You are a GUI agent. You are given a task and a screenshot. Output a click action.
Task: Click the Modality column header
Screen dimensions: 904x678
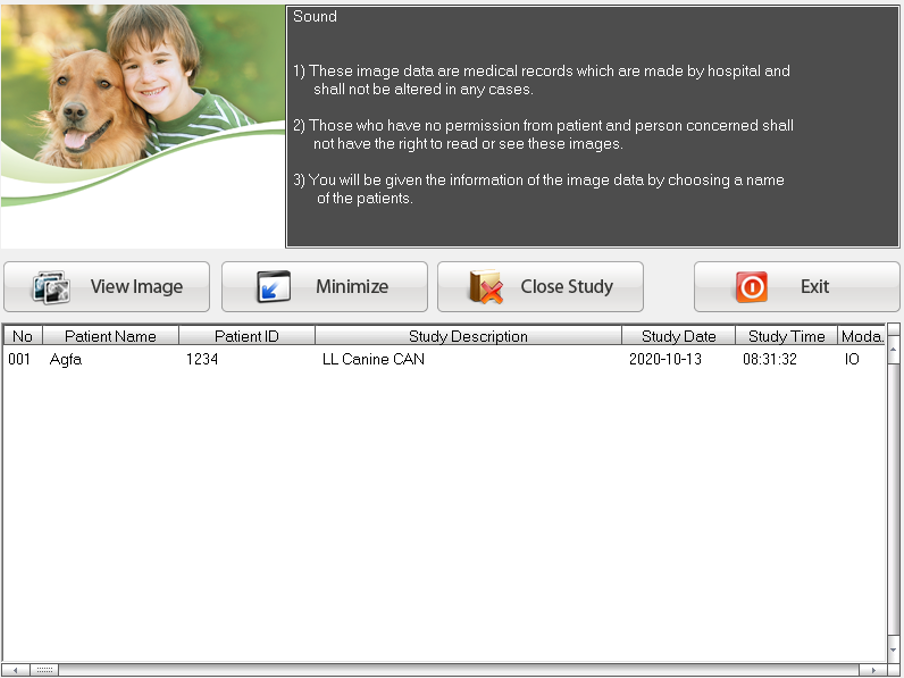tap(861, 336)
